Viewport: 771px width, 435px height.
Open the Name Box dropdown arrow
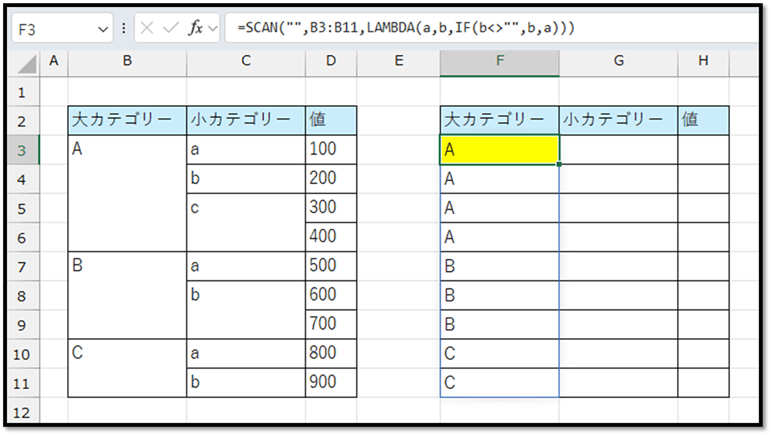click(x=104, y=29)
